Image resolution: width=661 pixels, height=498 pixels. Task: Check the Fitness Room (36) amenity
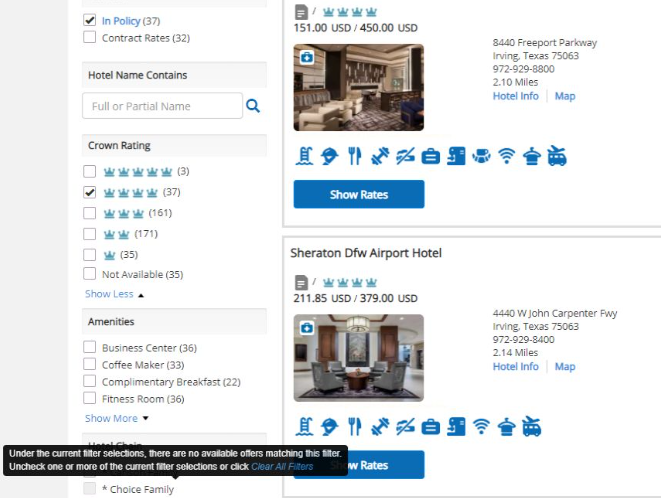tap(89, 398)
